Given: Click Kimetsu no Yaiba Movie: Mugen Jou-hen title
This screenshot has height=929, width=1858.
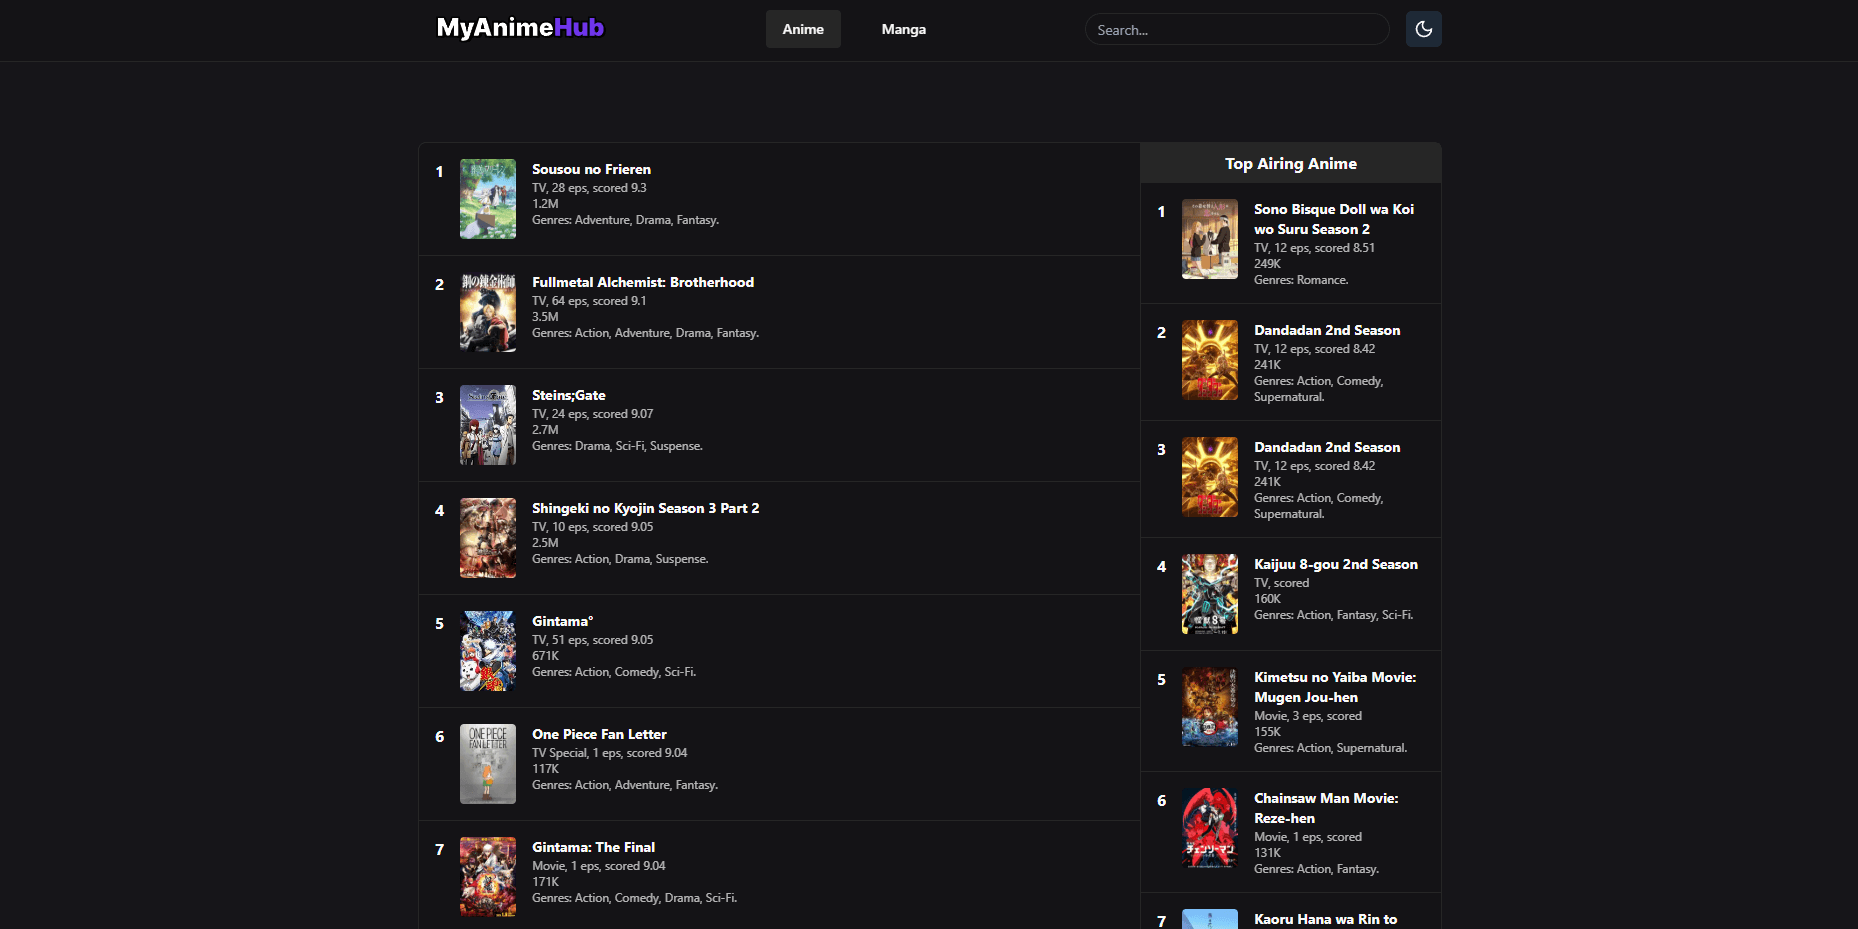Looking at the screenshot, I should (x=1335, y=687).
